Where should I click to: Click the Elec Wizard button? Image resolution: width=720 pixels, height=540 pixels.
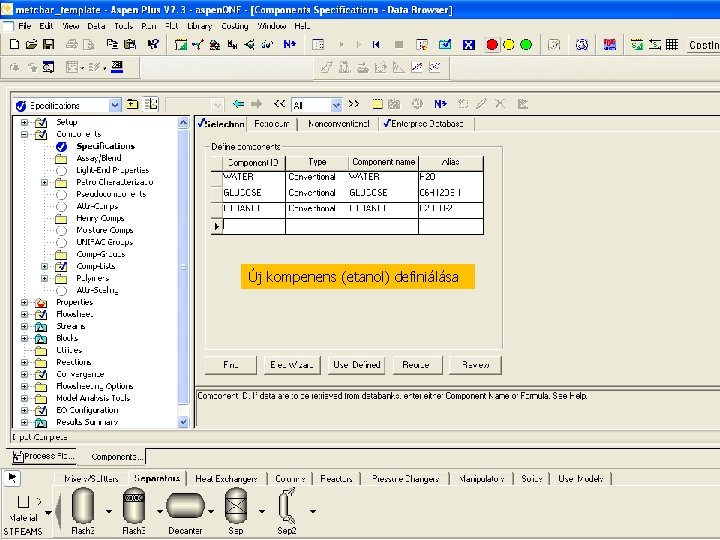pyautogui.click(x=293, y=365)
